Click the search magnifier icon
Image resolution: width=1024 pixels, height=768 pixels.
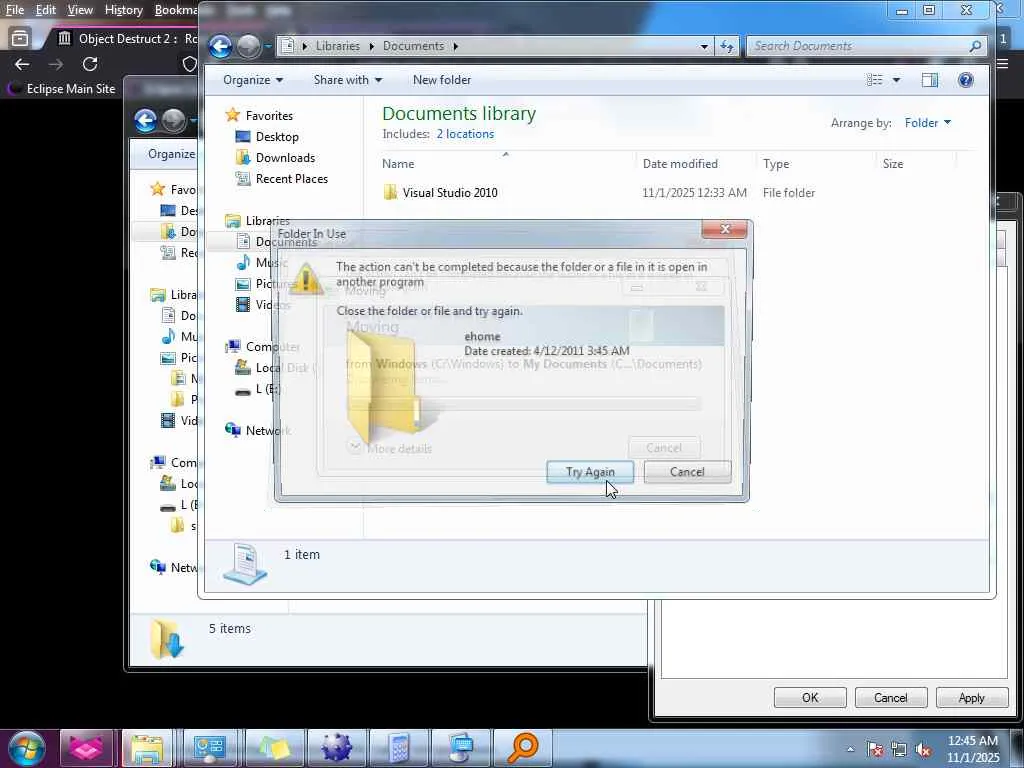click(x=975, y=46)
